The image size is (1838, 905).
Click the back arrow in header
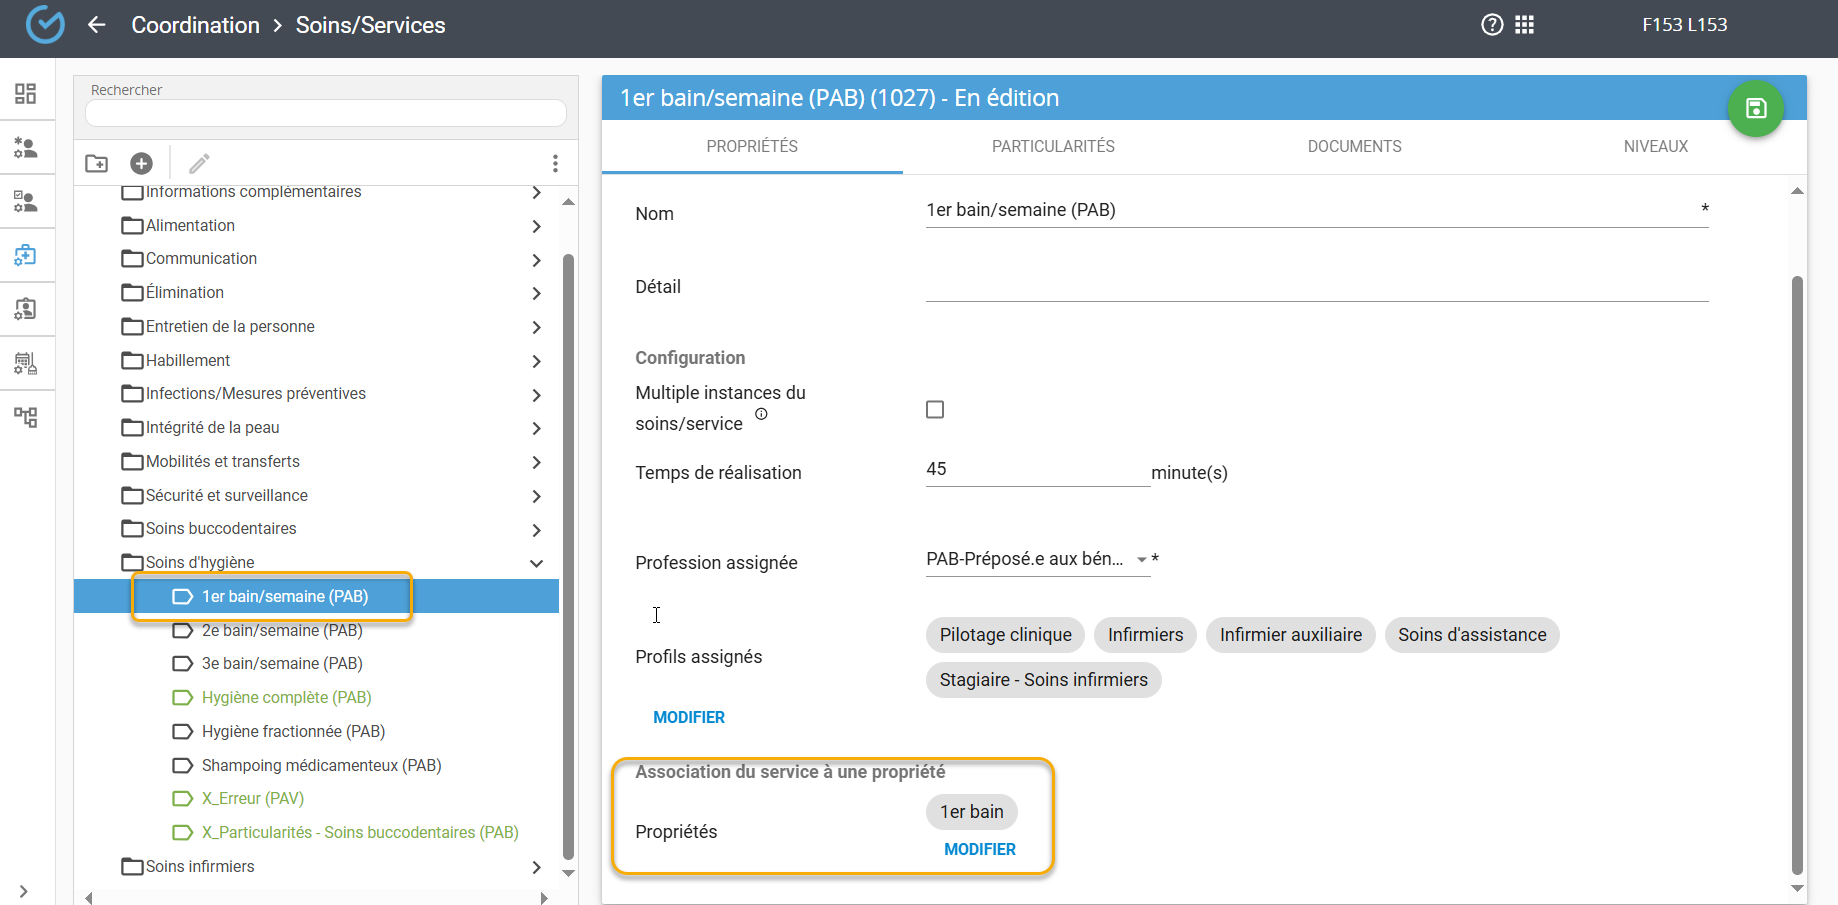point(97,25)
